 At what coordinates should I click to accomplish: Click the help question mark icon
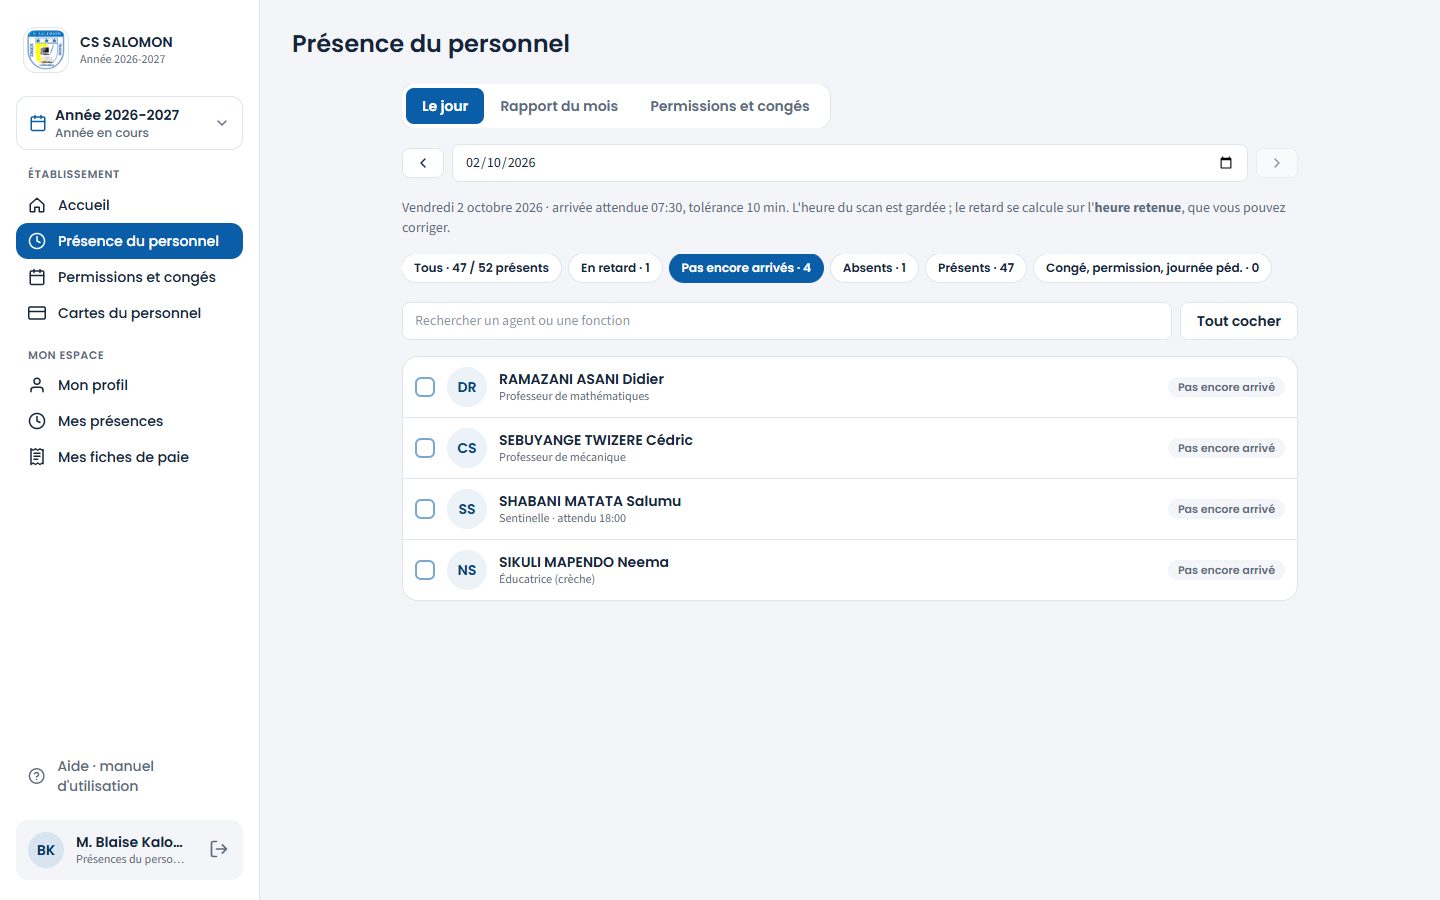[37, 776]
